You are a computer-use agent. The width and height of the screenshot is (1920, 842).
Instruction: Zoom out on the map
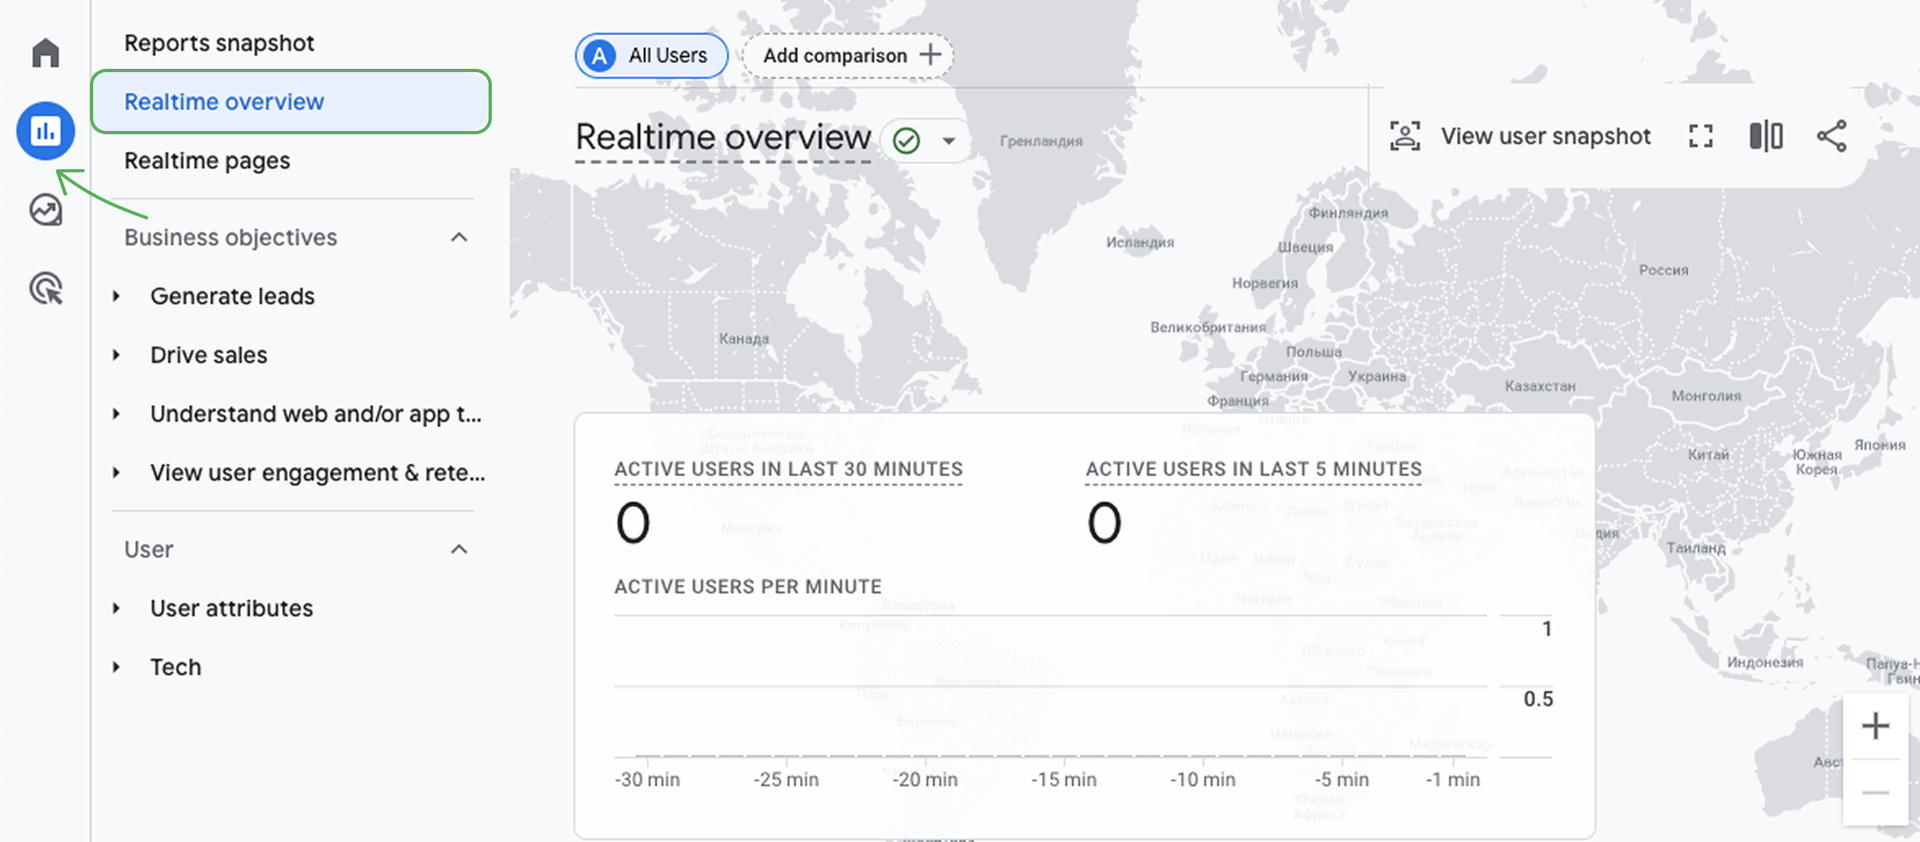(1875, 793)
